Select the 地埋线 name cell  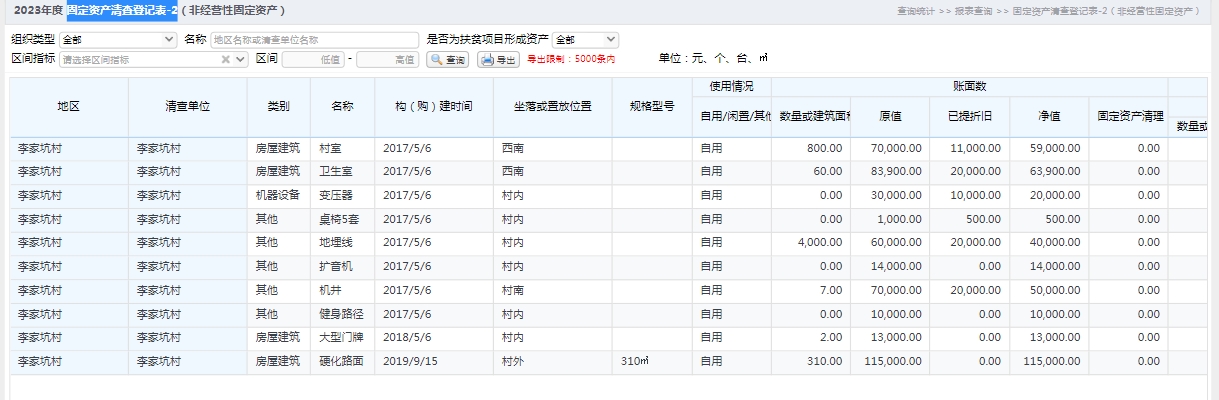(x=342, y=243)
